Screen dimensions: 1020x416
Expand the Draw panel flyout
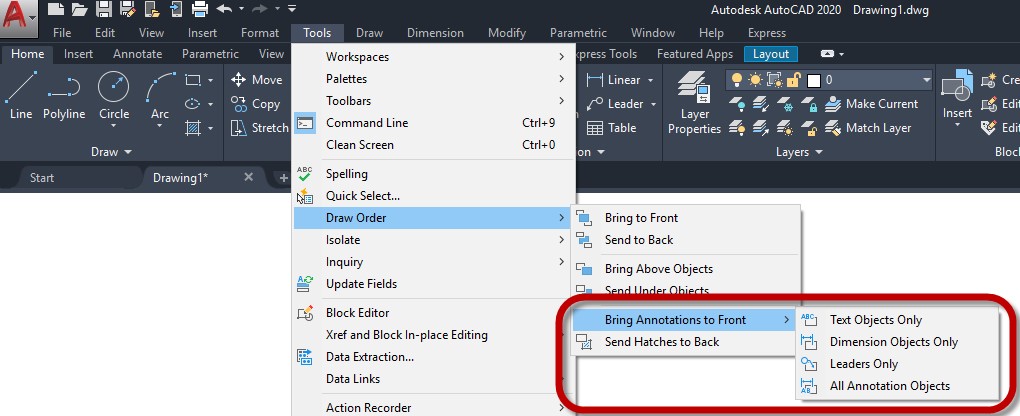[111, 152]
